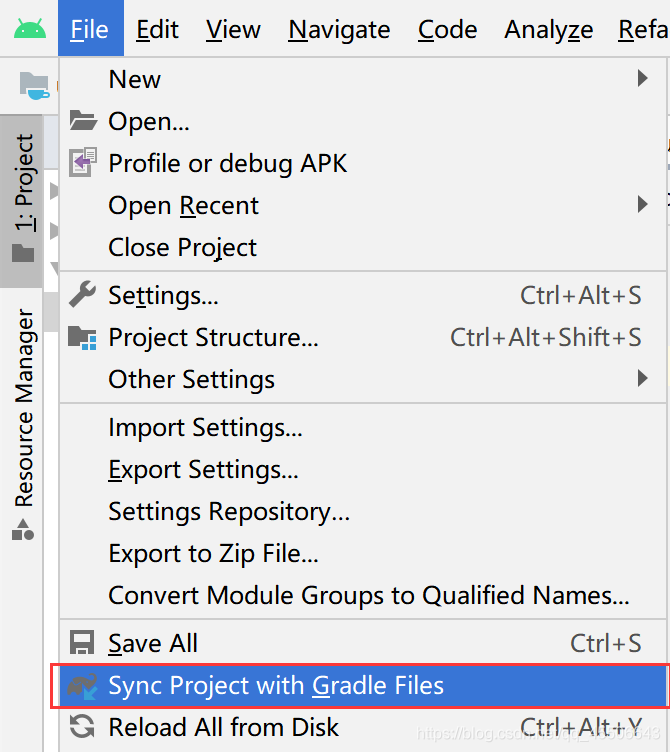Click the Save All floppy disk icon
The width and height of the screenshot is (670, 752).
(82, 642)
